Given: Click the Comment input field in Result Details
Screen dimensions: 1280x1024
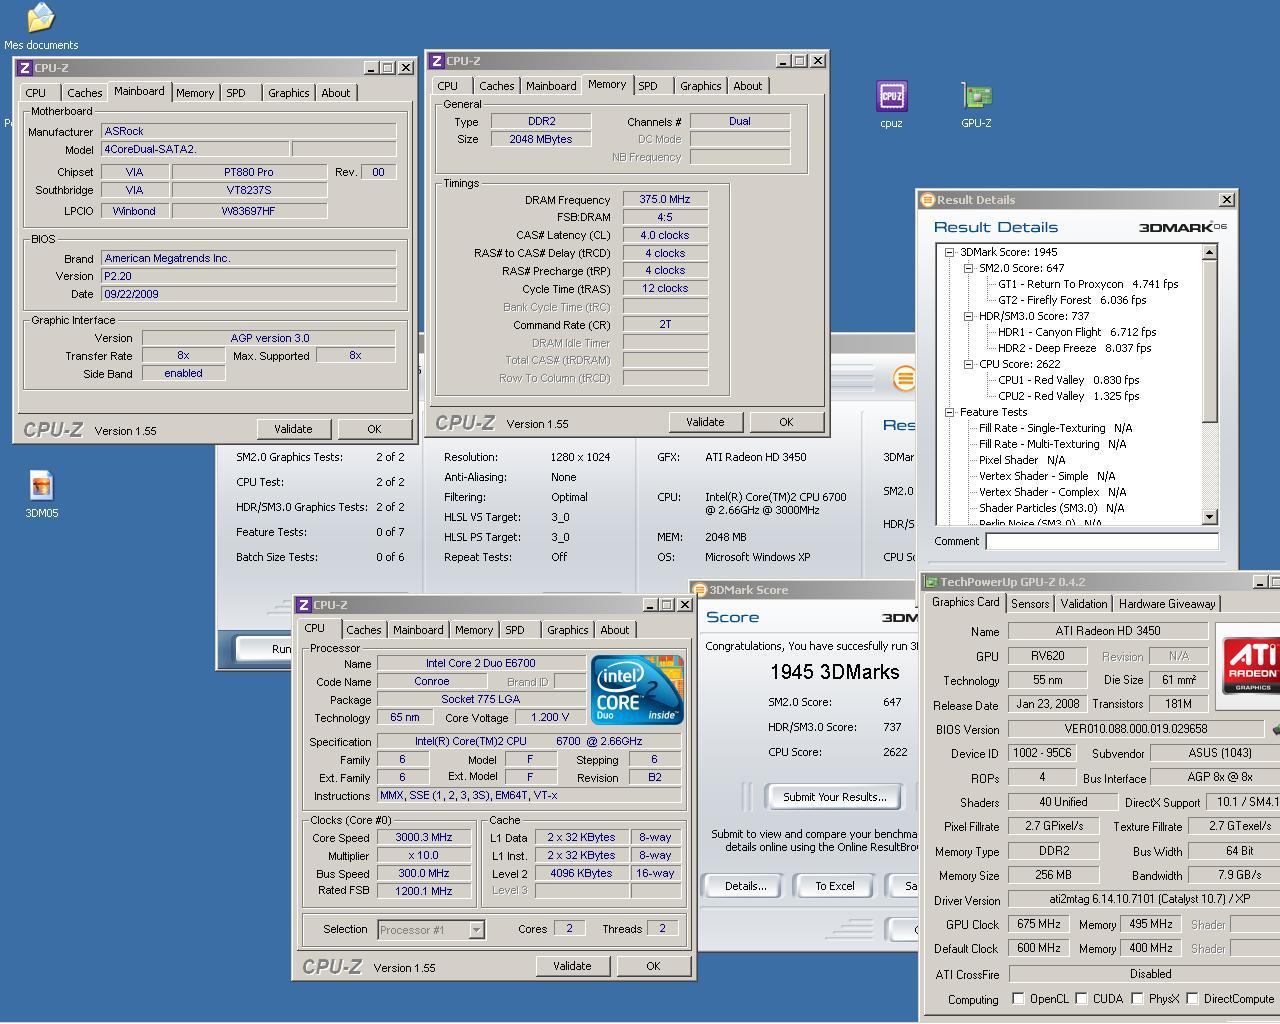Looking at the screenshot, I should (1102, 541).
